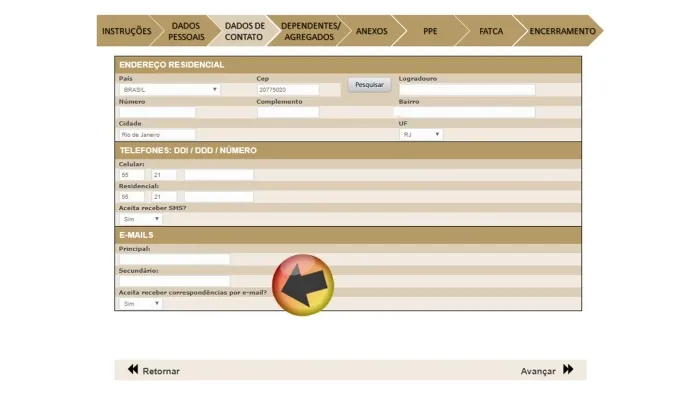Open the País dropdown showing BRASIL
The image size is (700, 394).
170,90
